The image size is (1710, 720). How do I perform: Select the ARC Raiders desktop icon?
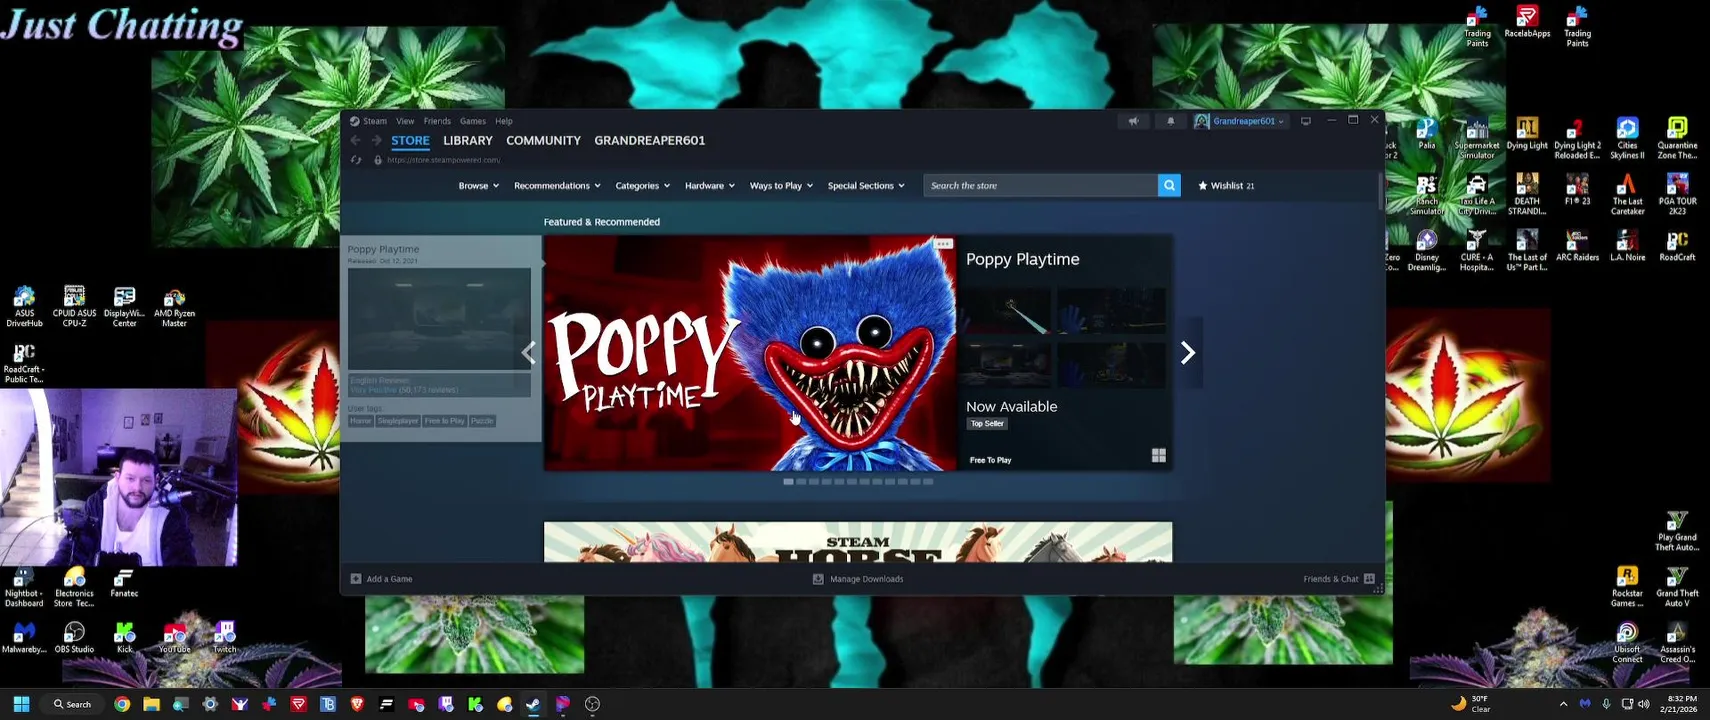(x=1577, y=246)
